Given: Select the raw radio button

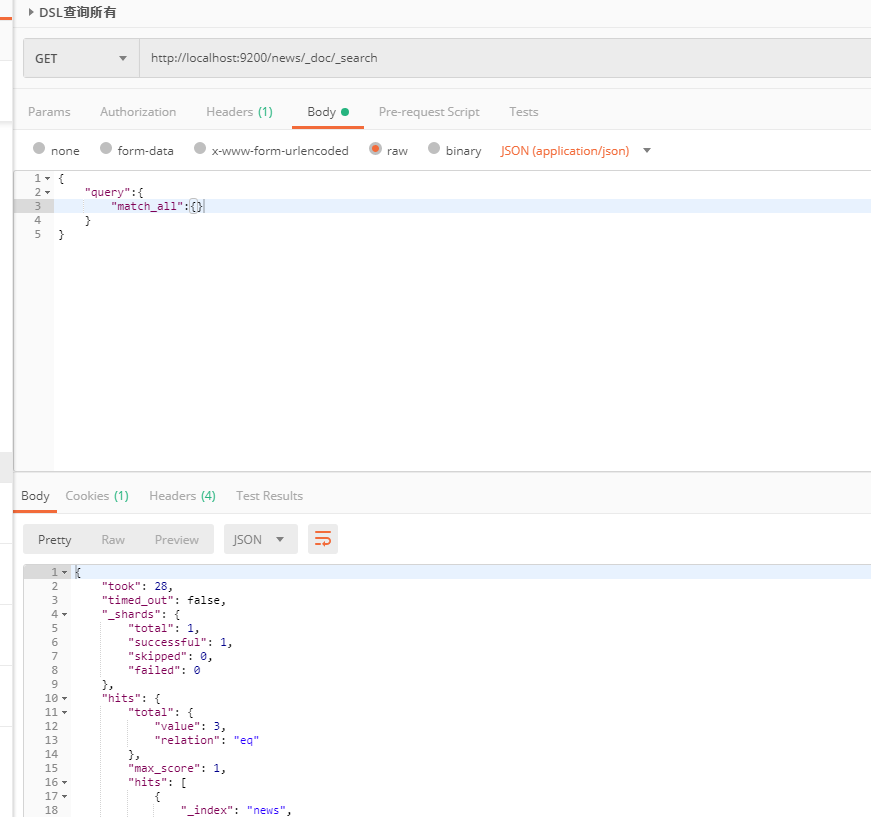Looking at the screenshot, I should pos(376,148).
